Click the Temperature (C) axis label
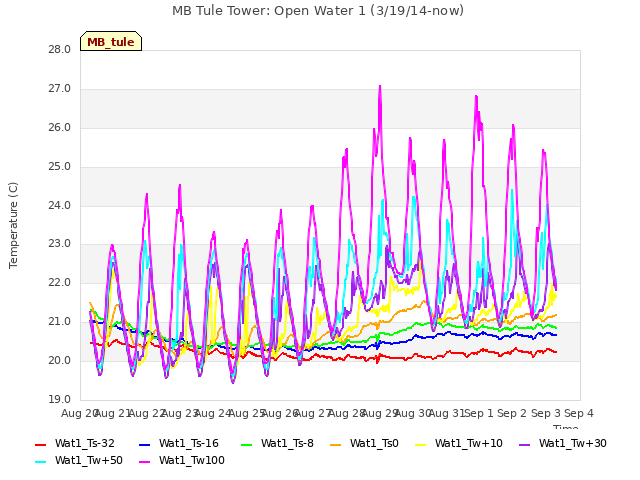Screen dimensions: 640x480 tap(13, 225)
